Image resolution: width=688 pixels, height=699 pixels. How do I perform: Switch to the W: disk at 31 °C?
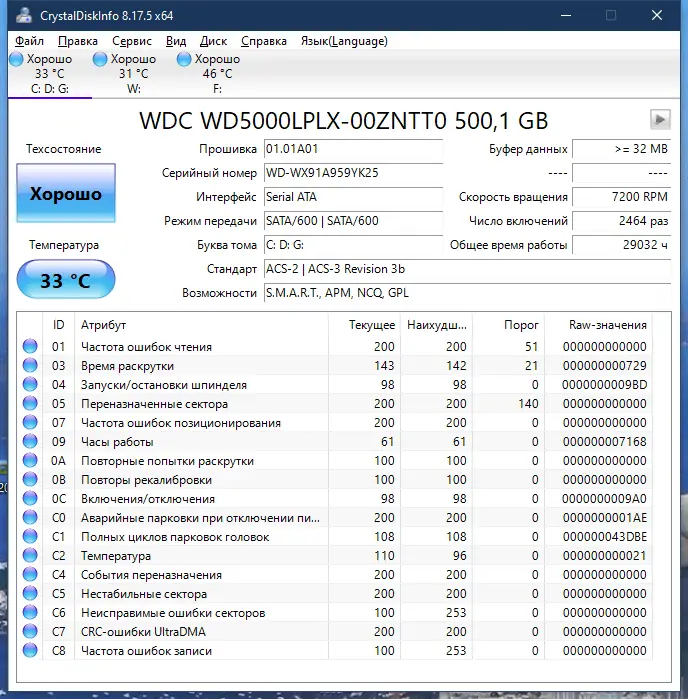[133, 74]
